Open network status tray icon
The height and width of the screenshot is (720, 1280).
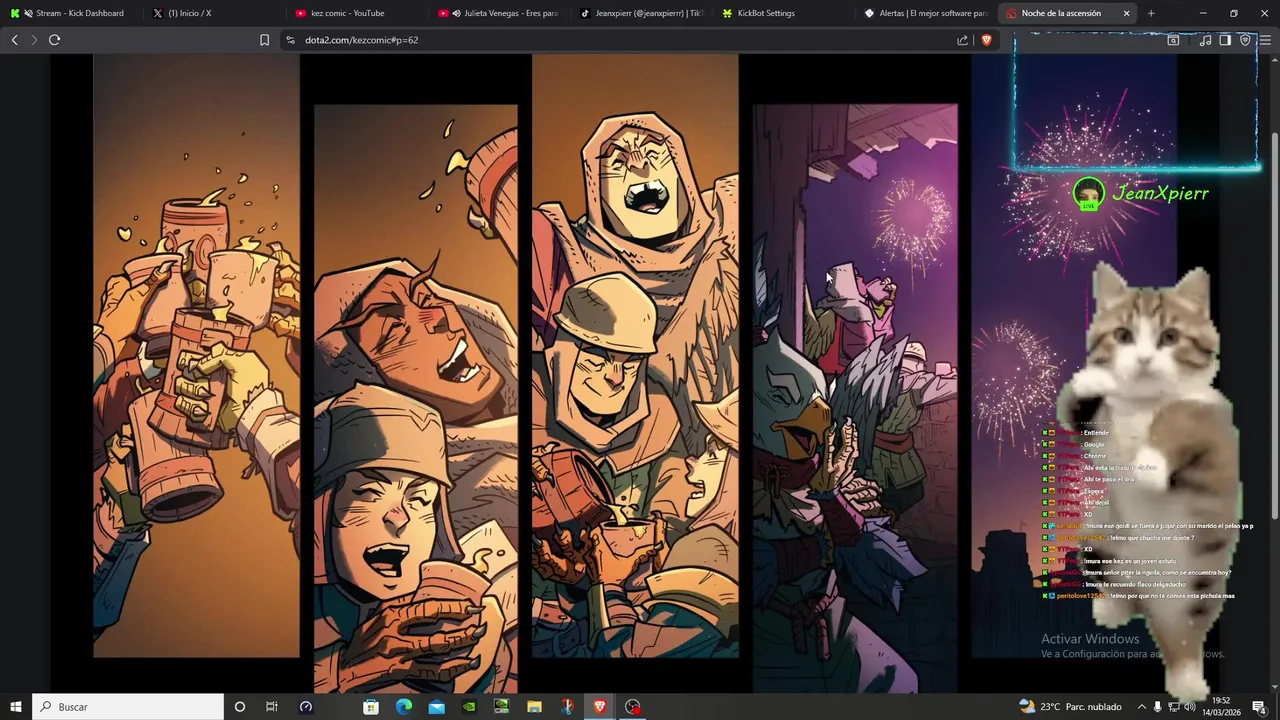pos(1175,707)
